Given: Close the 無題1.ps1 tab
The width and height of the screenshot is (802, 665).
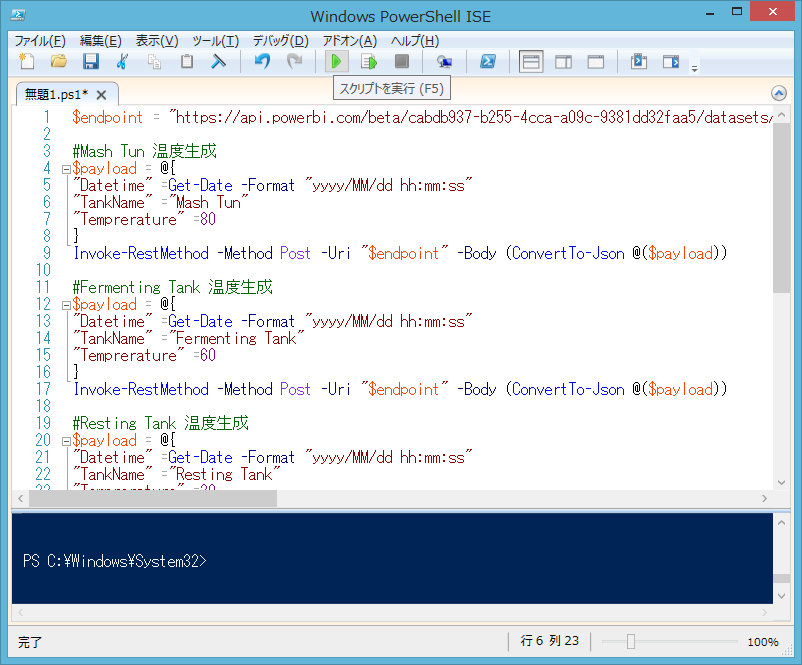Looking at the screenshot, I should tap(101, 95).
